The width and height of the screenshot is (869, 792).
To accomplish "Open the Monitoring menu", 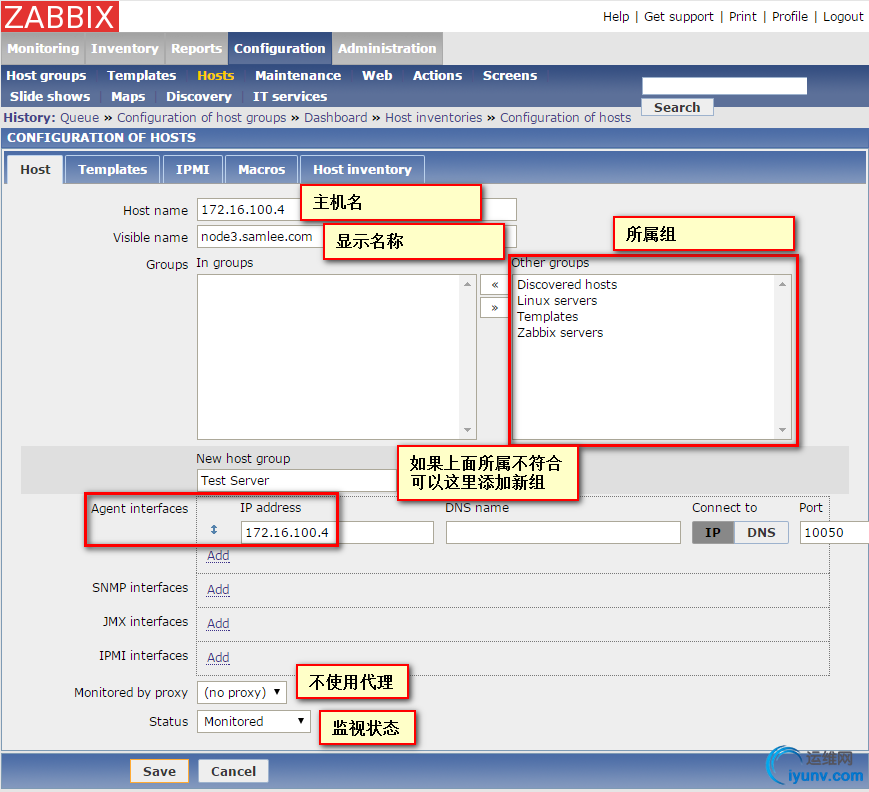I will coord(43,49).
